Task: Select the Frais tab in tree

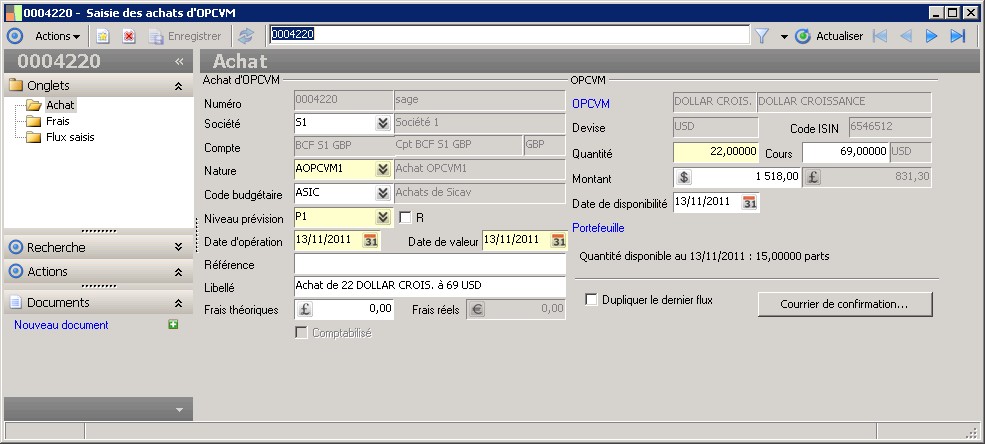Action: tap(58, 121)
